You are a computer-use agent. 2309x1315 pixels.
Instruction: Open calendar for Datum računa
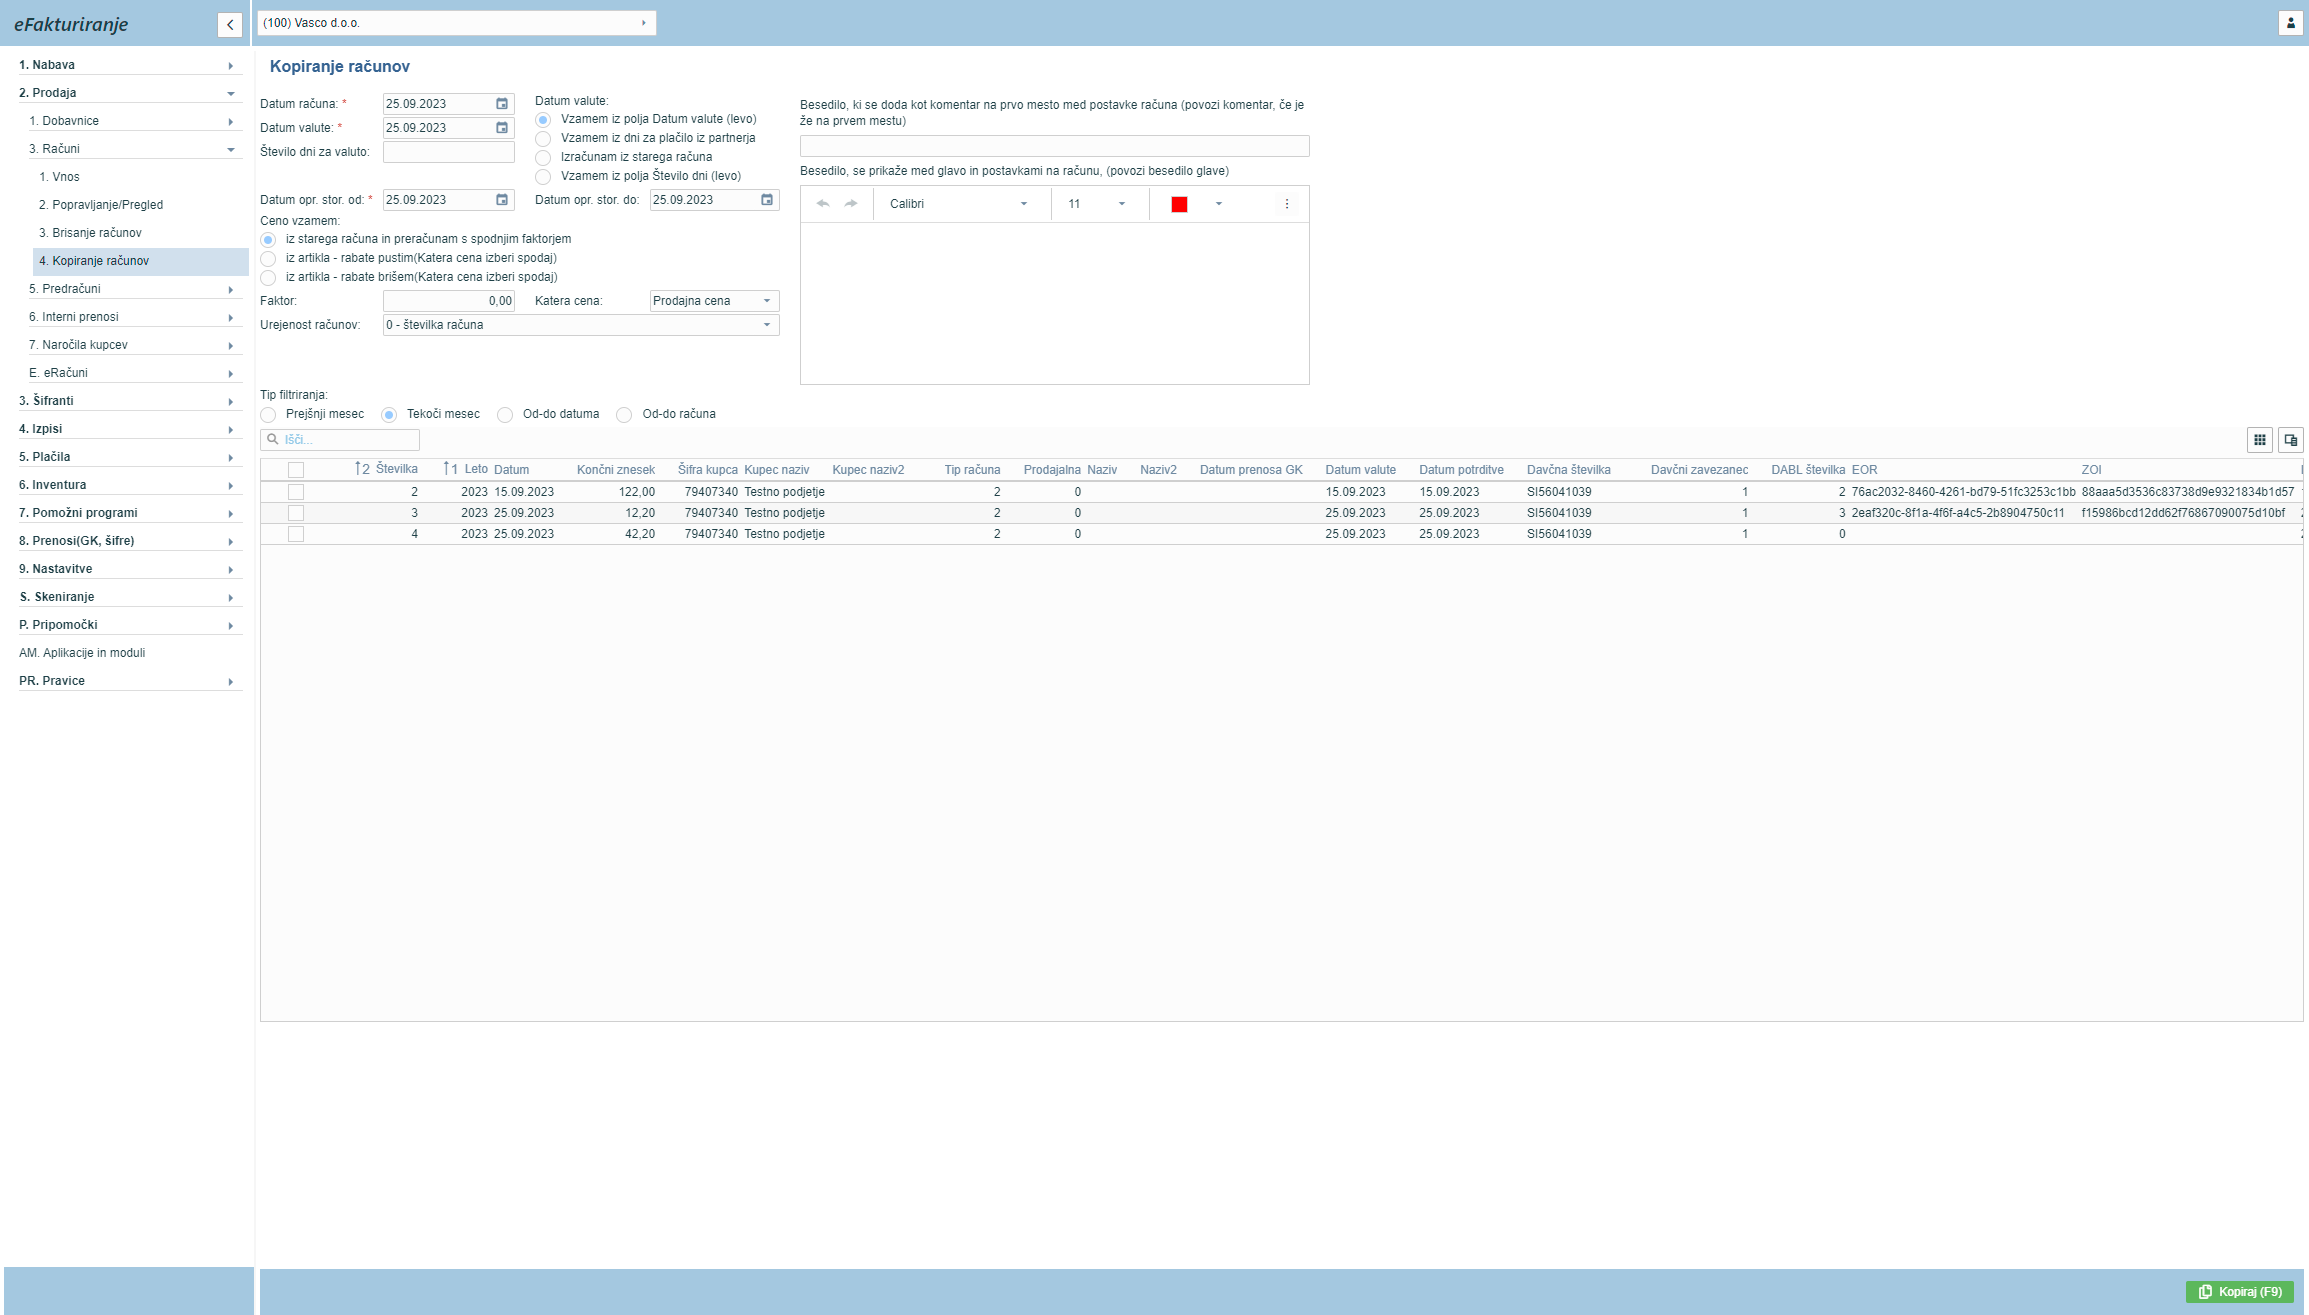coord(502,104)
